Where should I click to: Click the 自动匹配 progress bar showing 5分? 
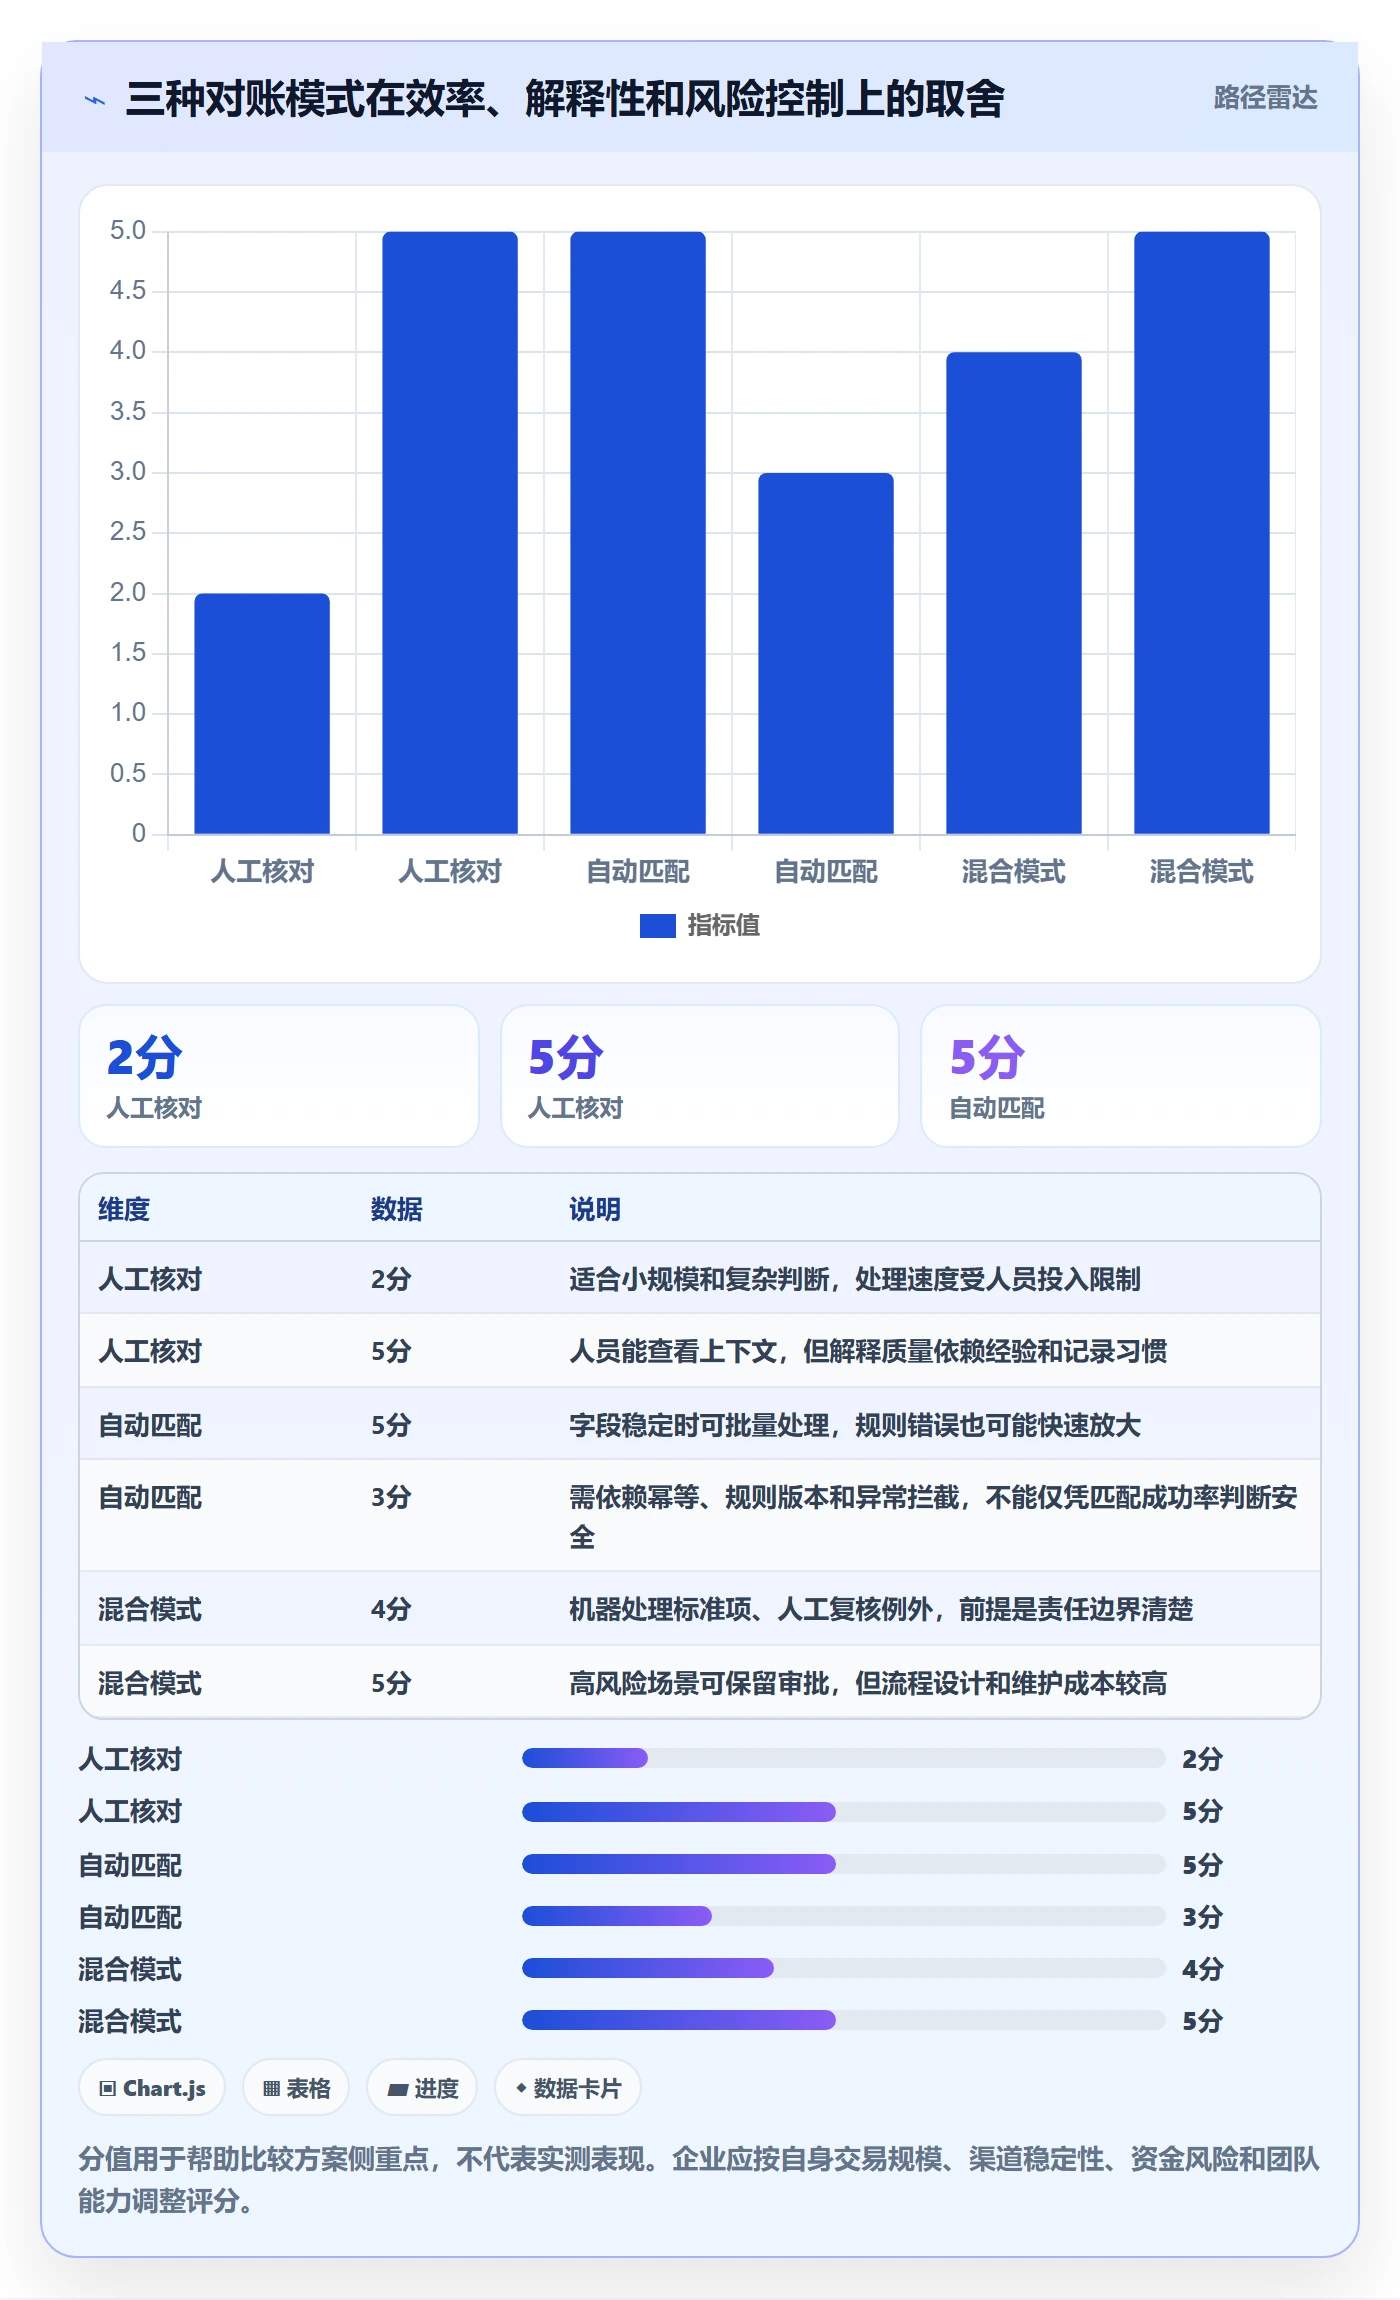844,1864
